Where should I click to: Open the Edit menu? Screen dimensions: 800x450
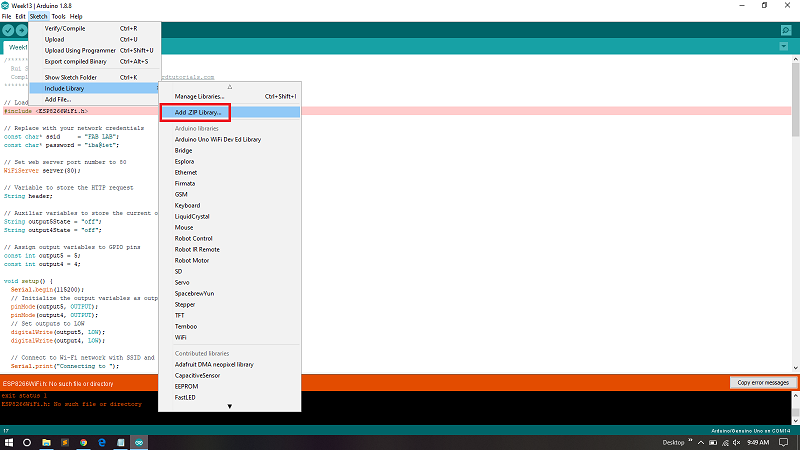(20, 16)
